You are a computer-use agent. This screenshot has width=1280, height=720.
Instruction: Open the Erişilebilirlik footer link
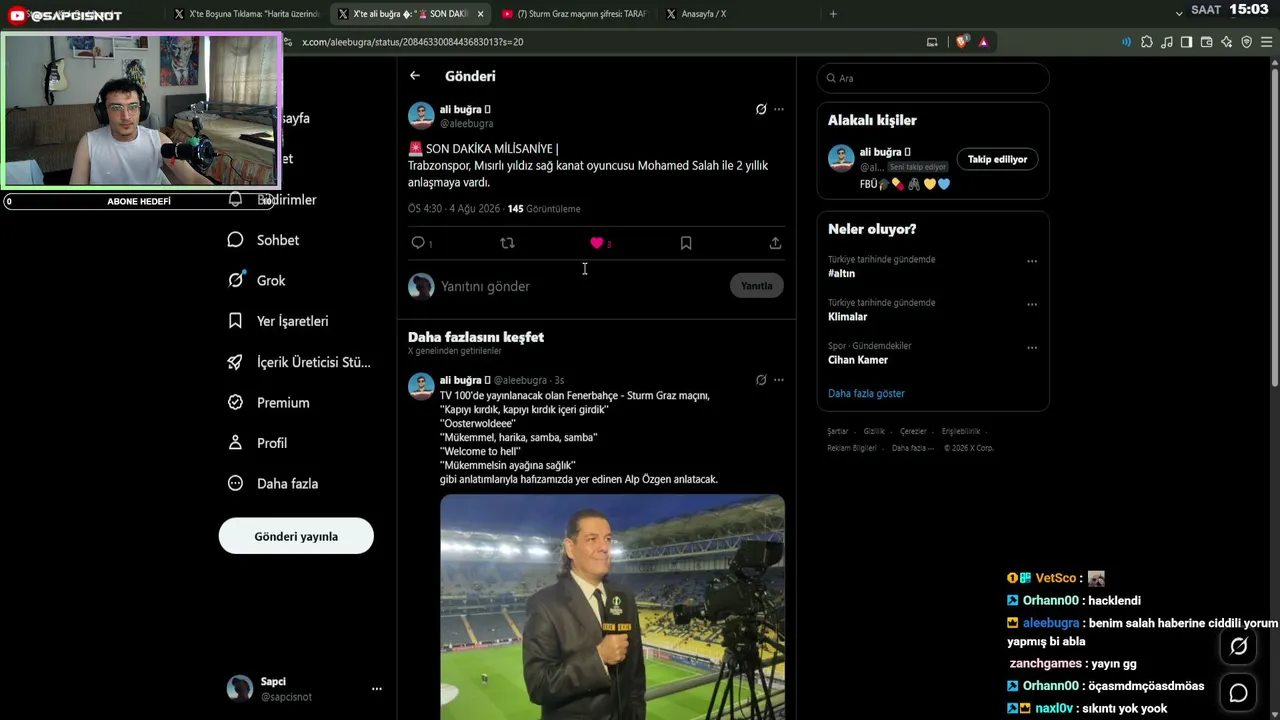959,431
